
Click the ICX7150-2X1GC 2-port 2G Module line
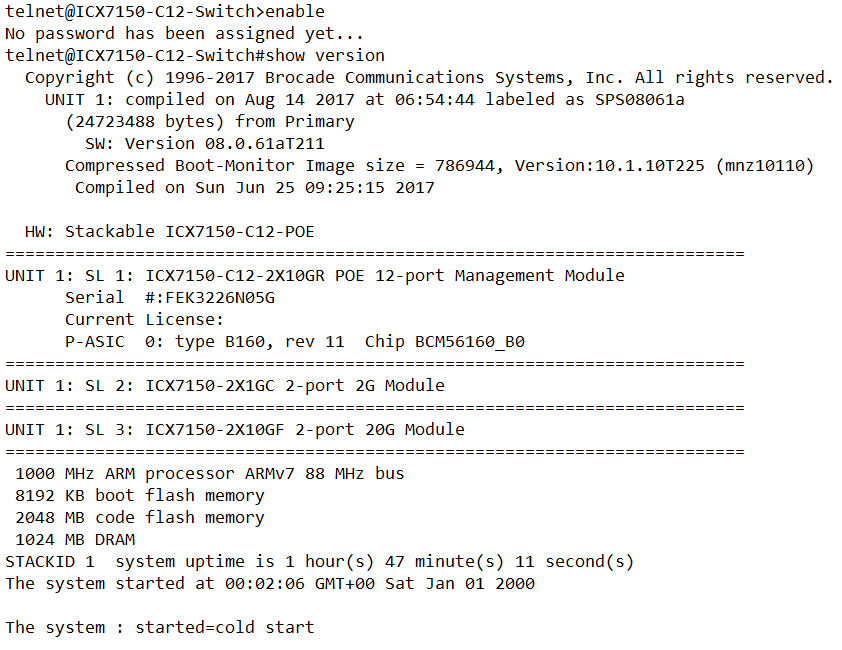coord(224,386)
